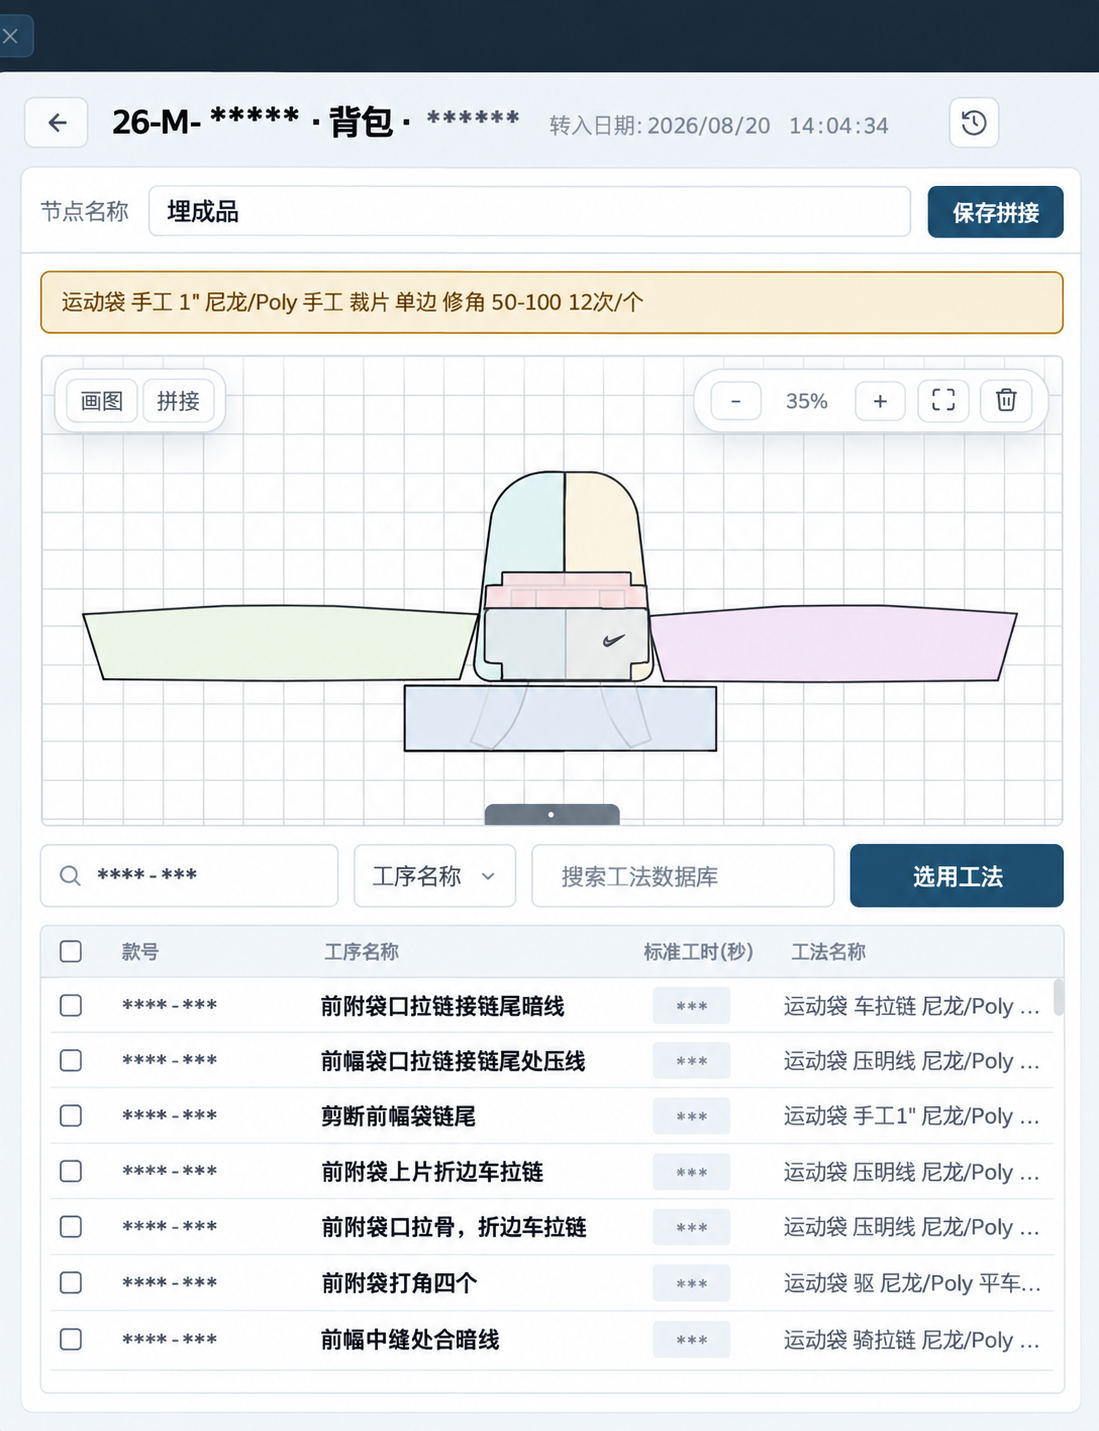
Task: Click the 工序名称 column header
Action: [361, 952]
